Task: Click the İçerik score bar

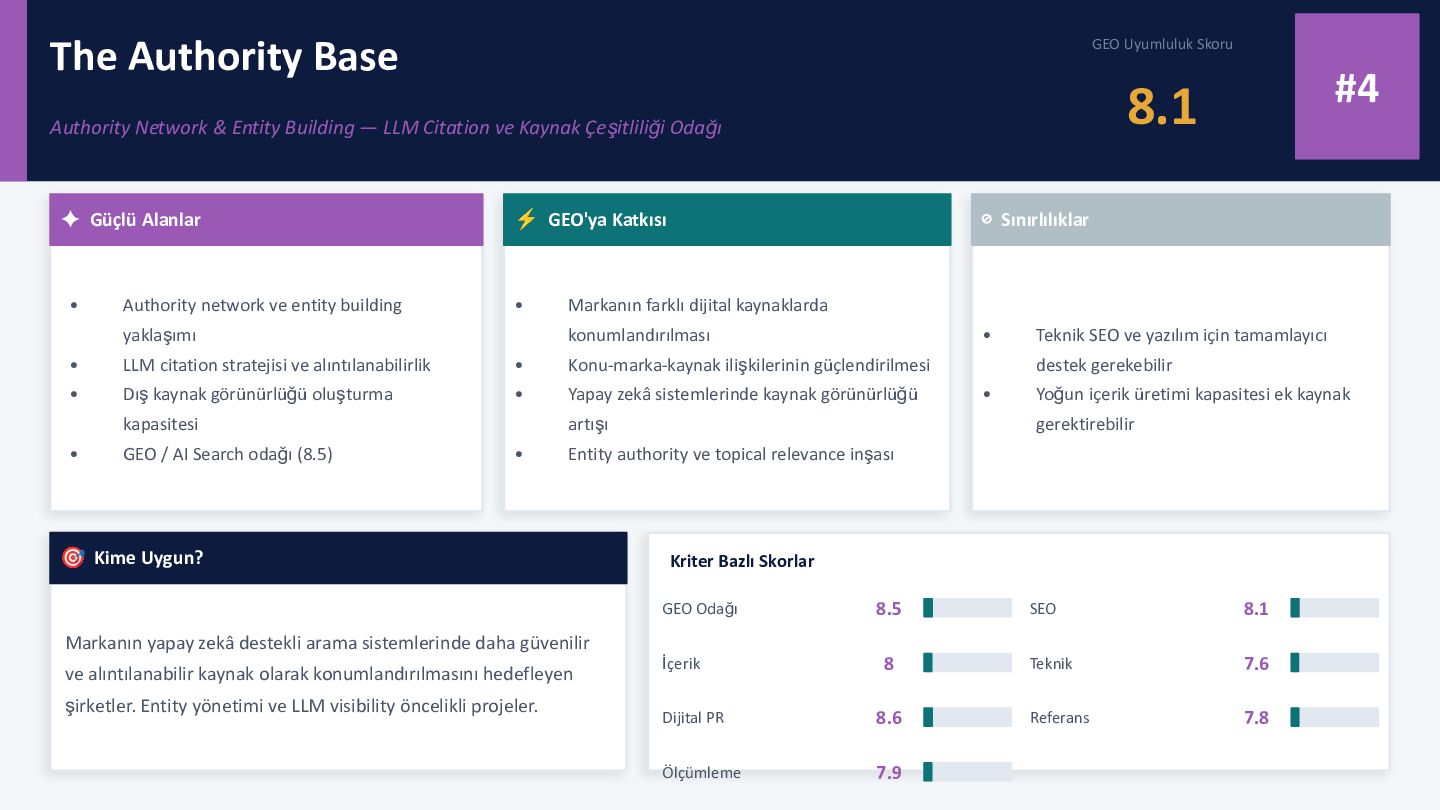Action: (967, 662)
